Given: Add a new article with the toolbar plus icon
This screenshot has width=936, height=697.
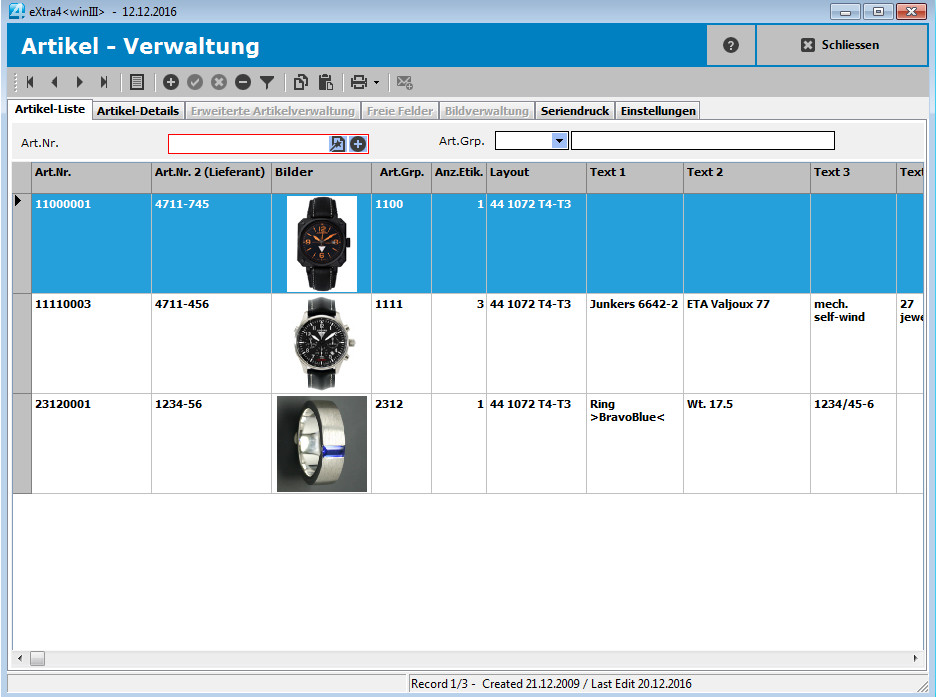Looking at the screenshot, I should (x=171, y=82).
